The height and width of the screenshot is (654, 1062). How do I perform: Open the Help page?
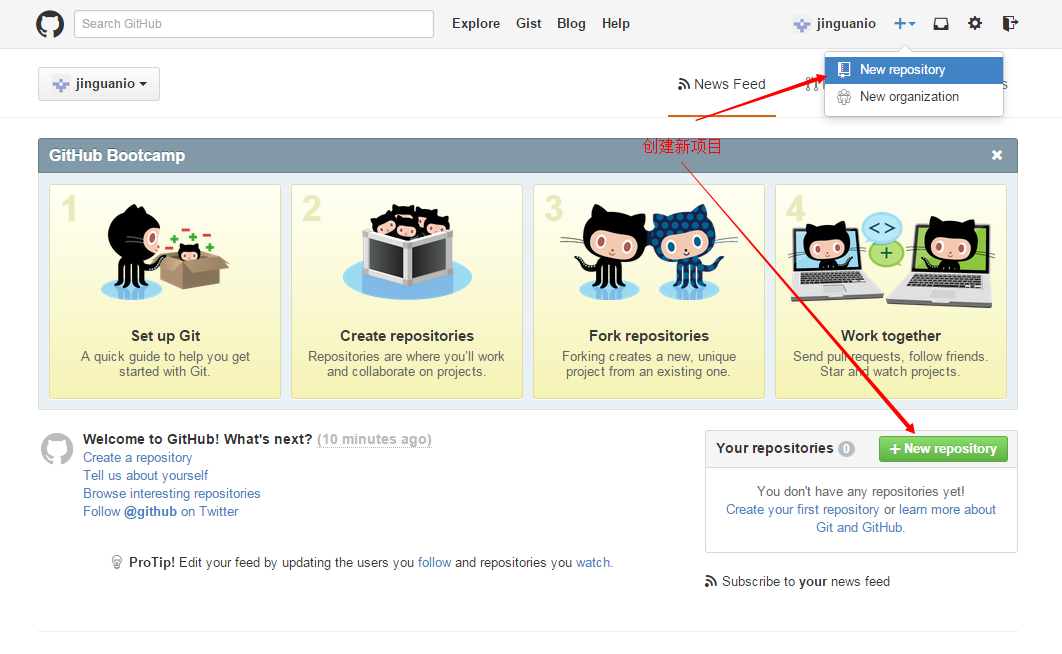(x=616, y=24)
